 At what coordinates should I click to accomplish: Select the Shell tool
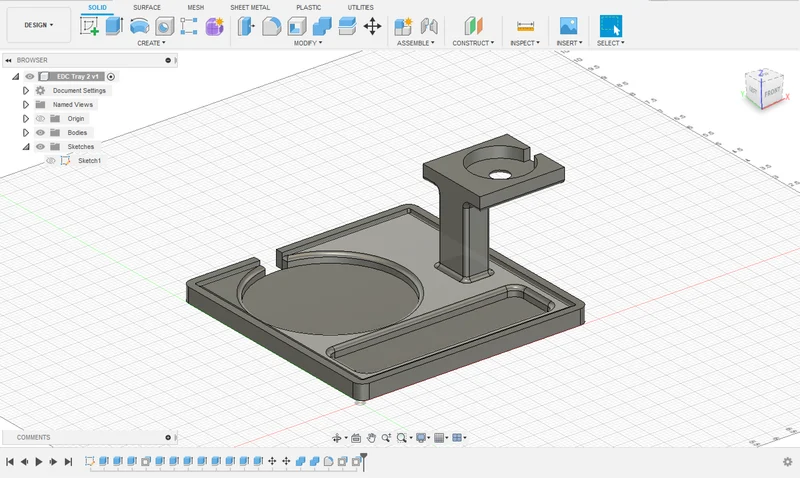point(296,27)
